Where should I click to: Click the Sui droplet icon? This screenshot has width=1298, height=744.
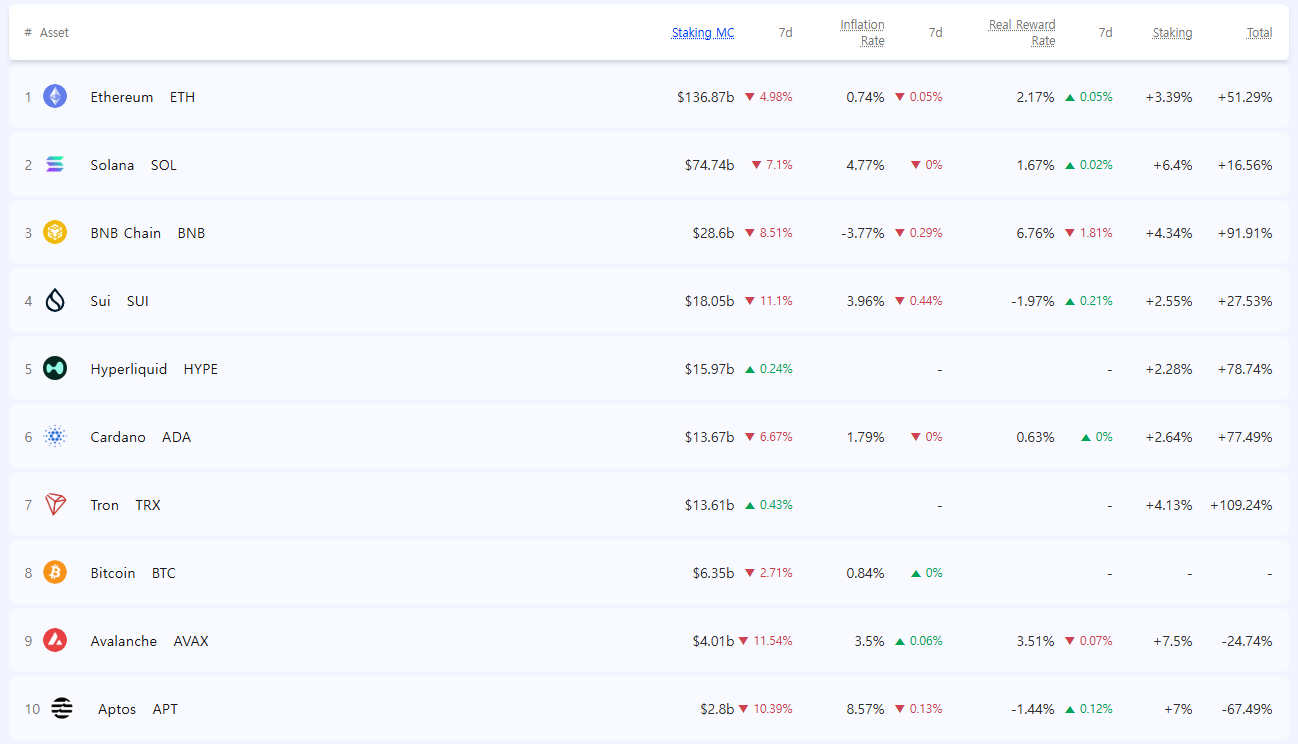pyautogui.click(x=55, y=301)
